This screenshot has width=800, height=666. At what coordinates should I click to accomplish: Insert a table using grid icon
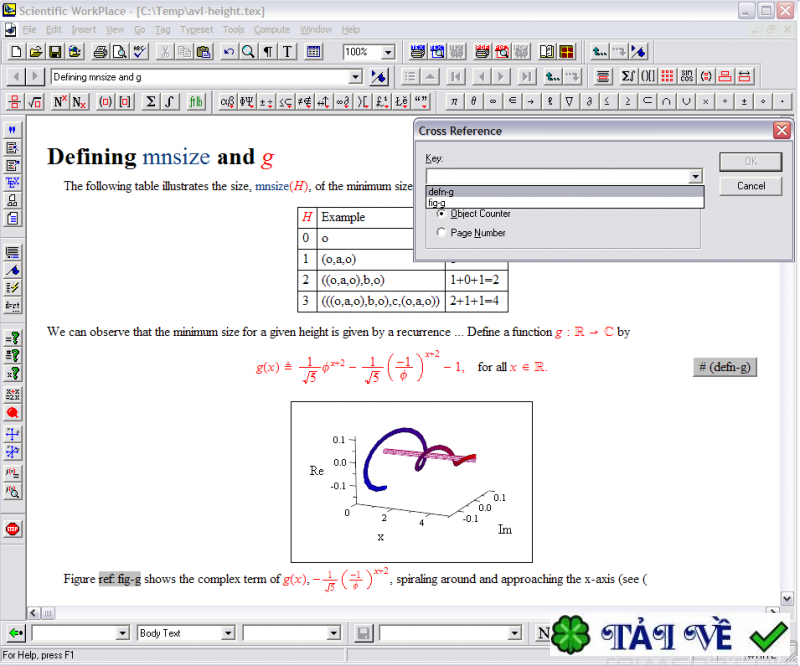[x=313, y=52]
